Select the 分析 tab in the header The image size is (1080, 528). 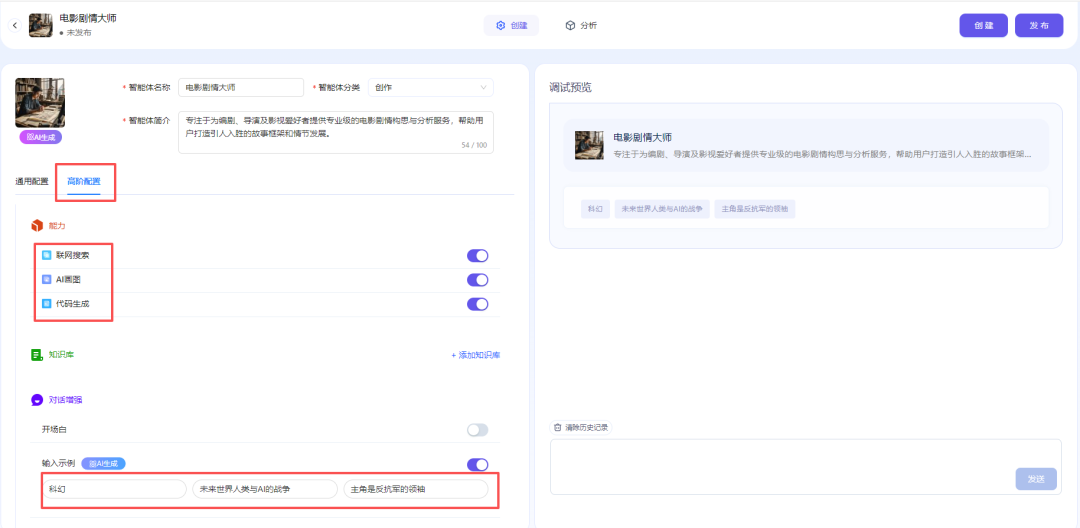click(x=581, y=25)
